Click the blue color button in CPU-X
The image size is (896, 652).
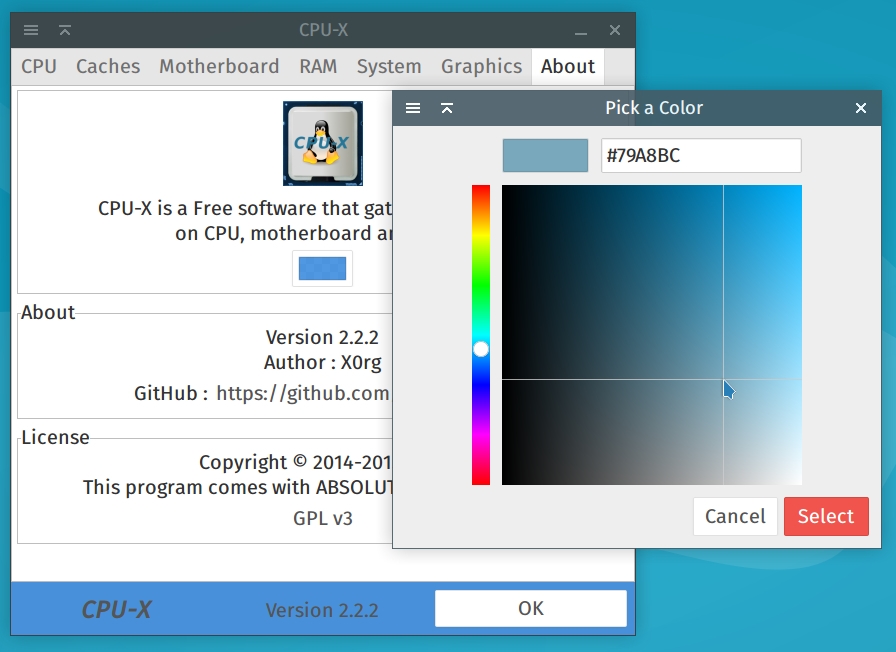(322, 268)
